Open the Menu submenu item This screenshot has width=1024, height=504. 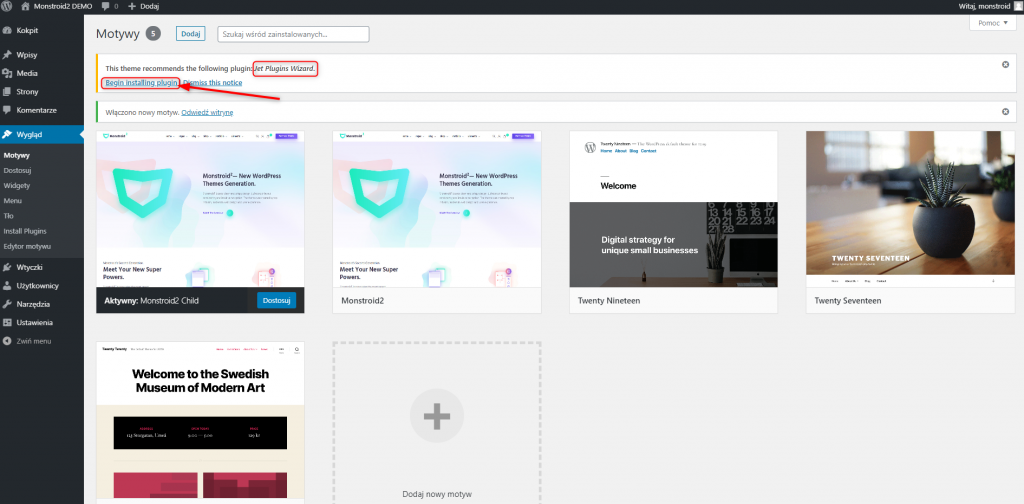[12, 200]
